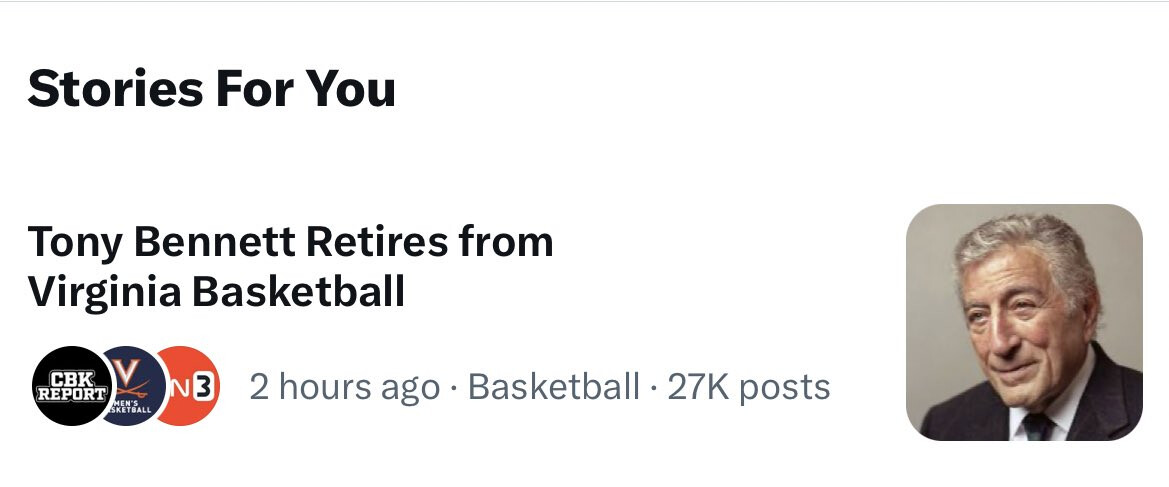
Task: Click the 2 hours ago timestamp
Action: coord(344,386)
